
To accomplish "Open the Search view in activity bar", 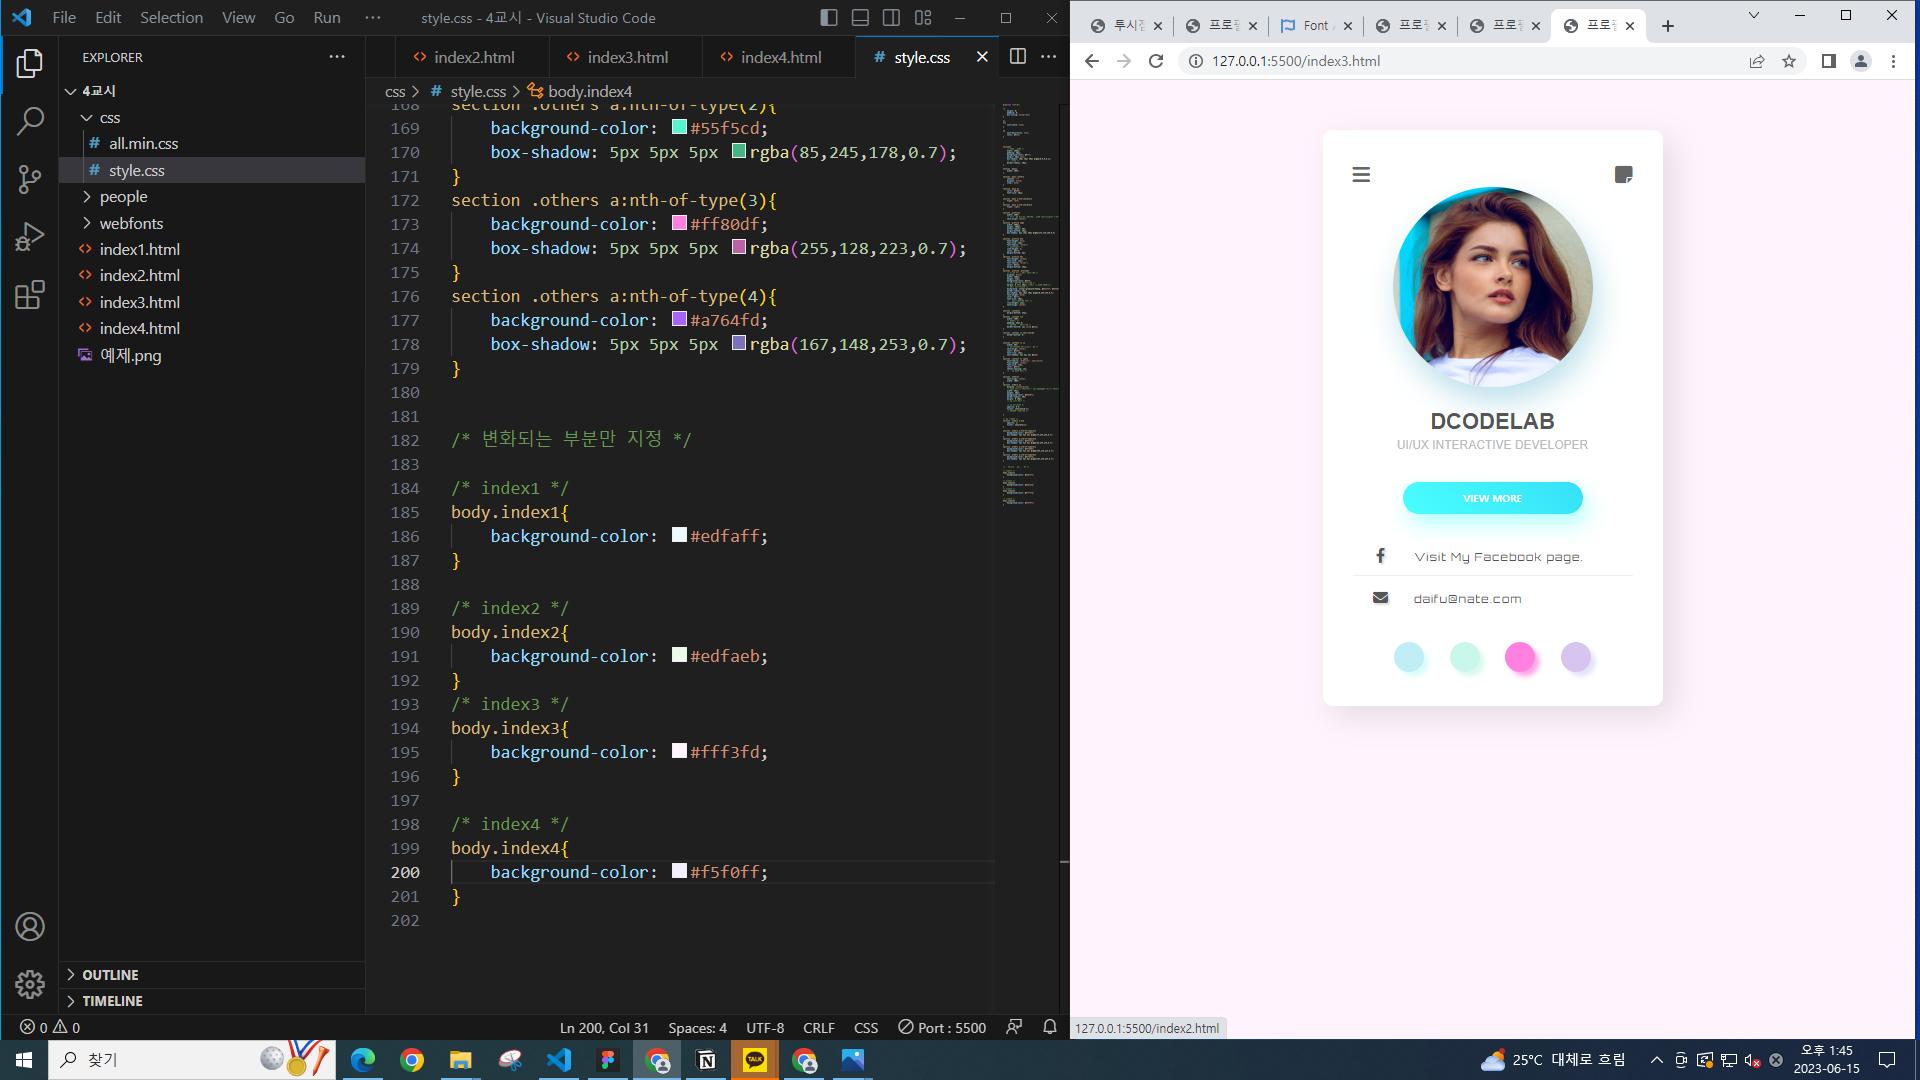I will pyautogui.click(x=30, y=122).
